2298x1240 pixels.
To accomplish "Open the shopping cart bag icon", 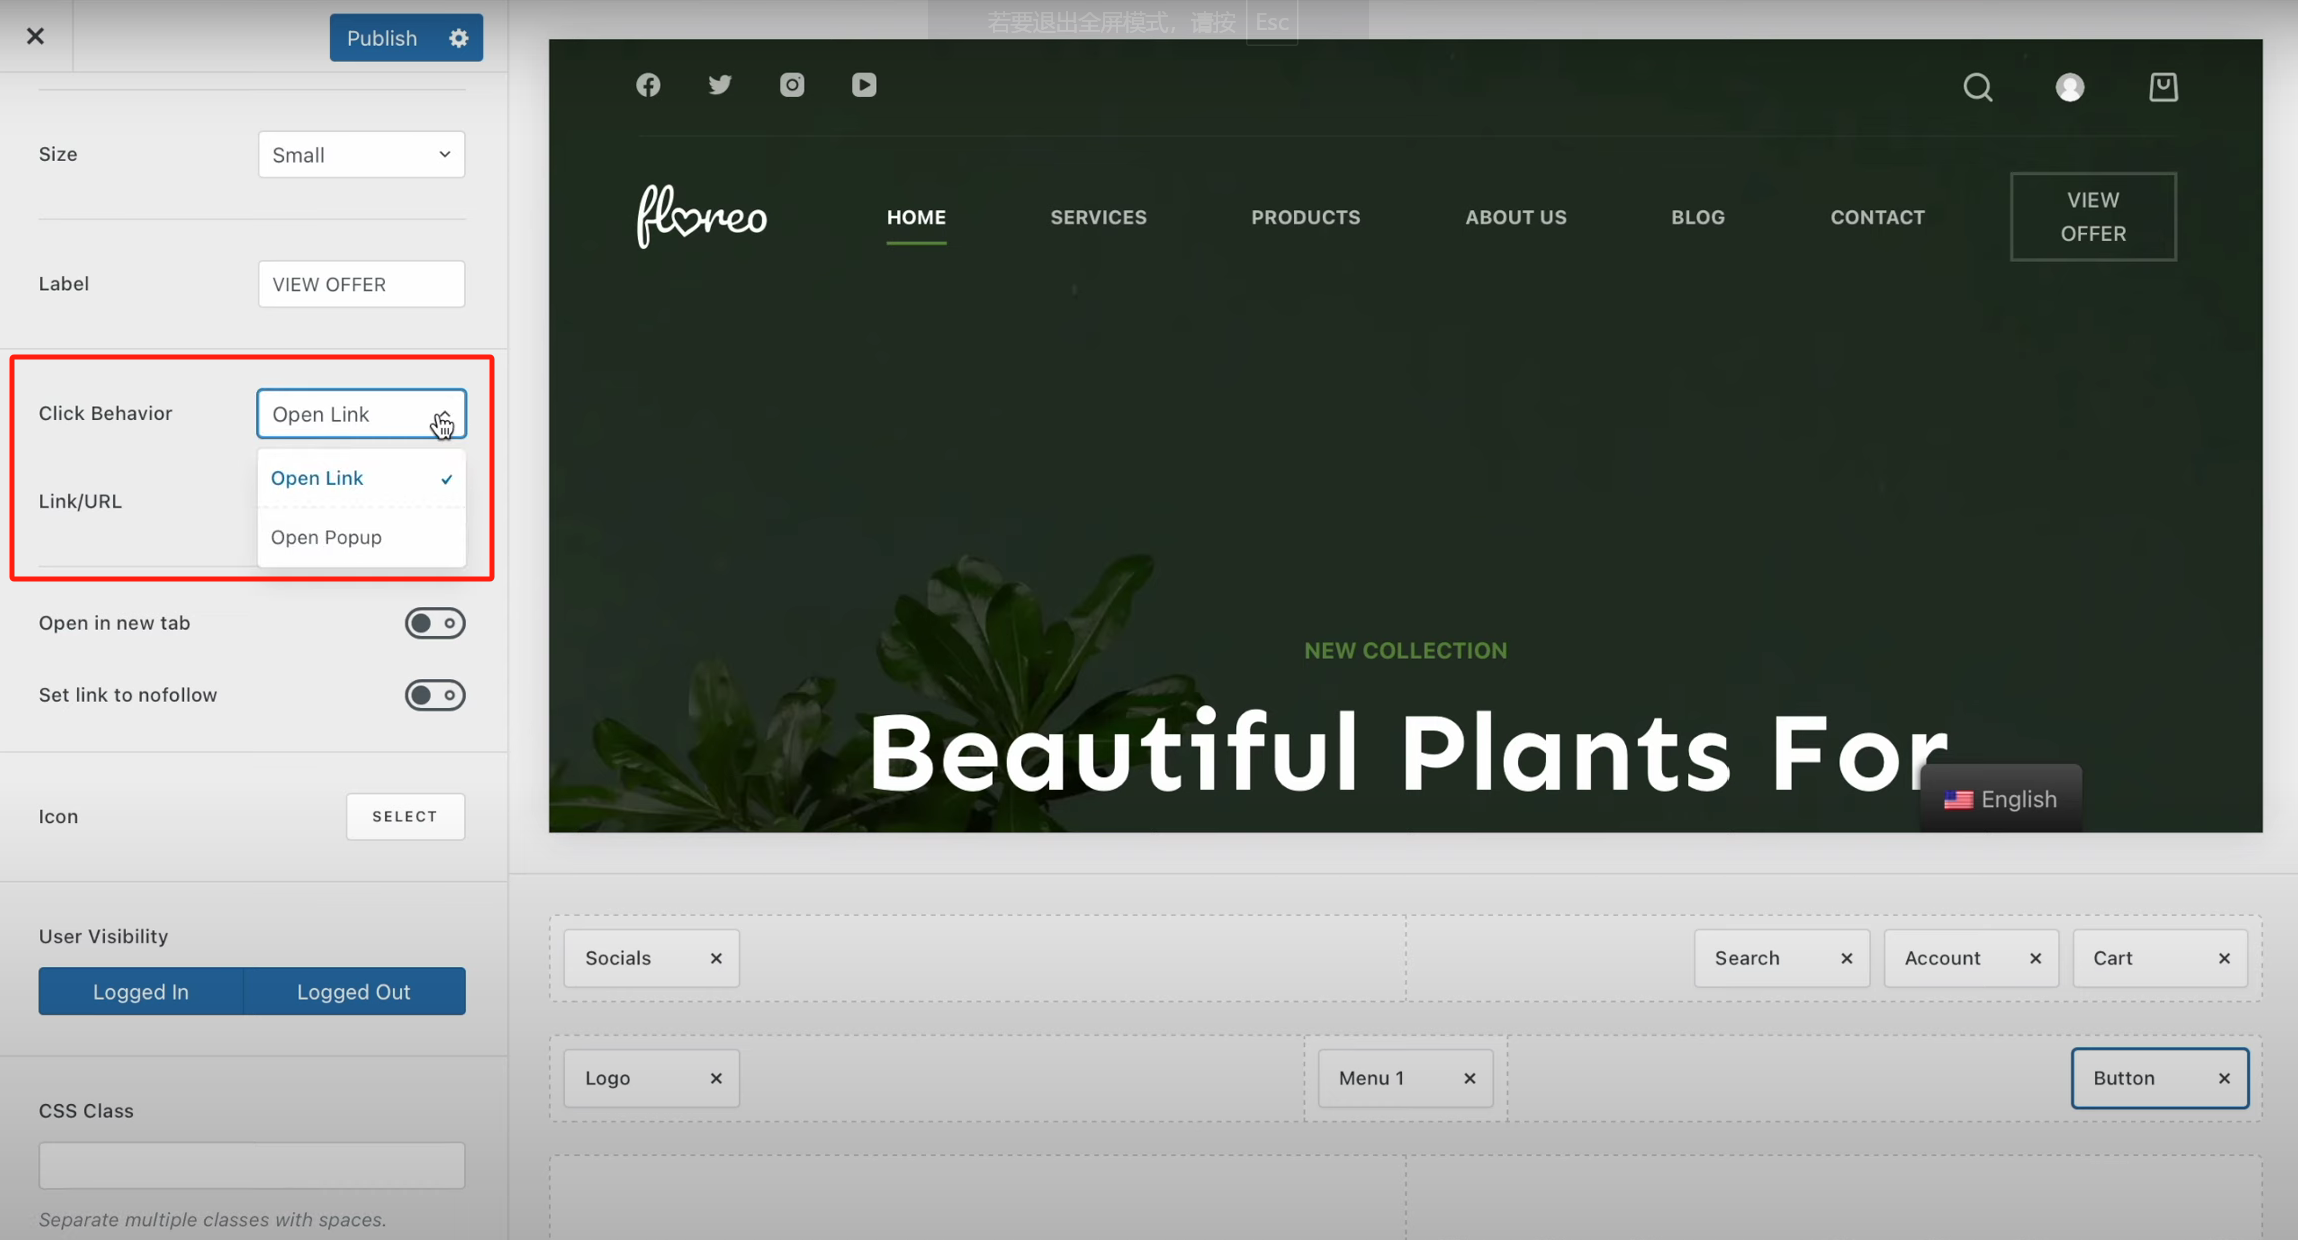I will [2163, 87].
